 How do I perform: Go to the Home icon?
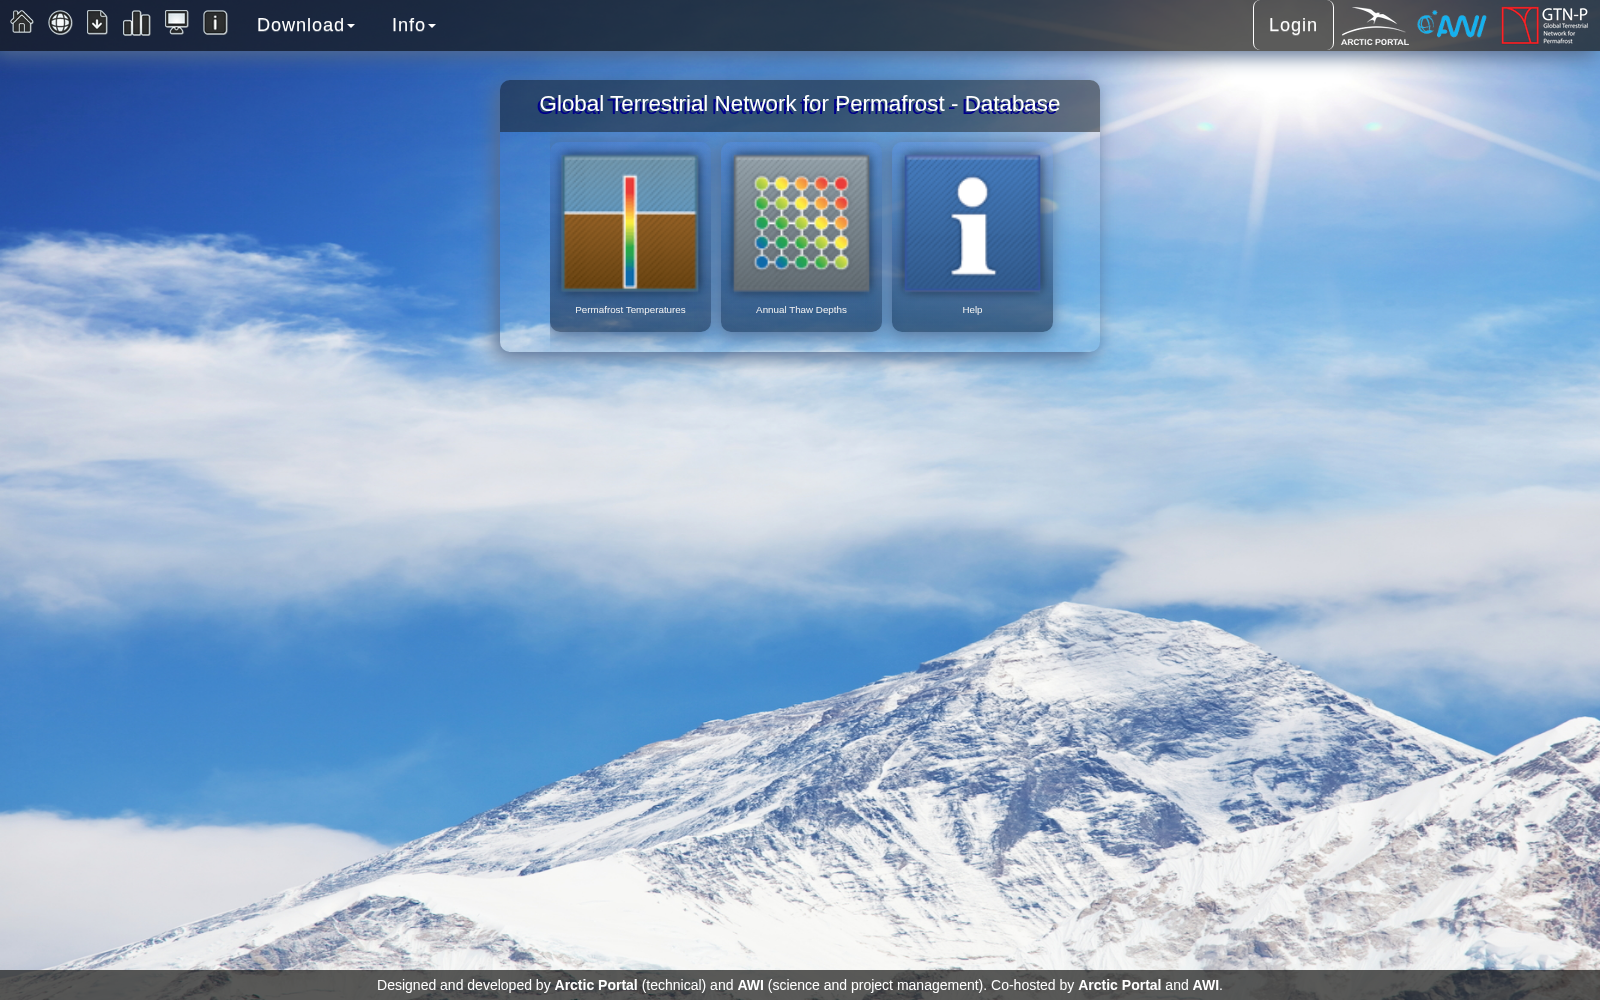point(22,22)
